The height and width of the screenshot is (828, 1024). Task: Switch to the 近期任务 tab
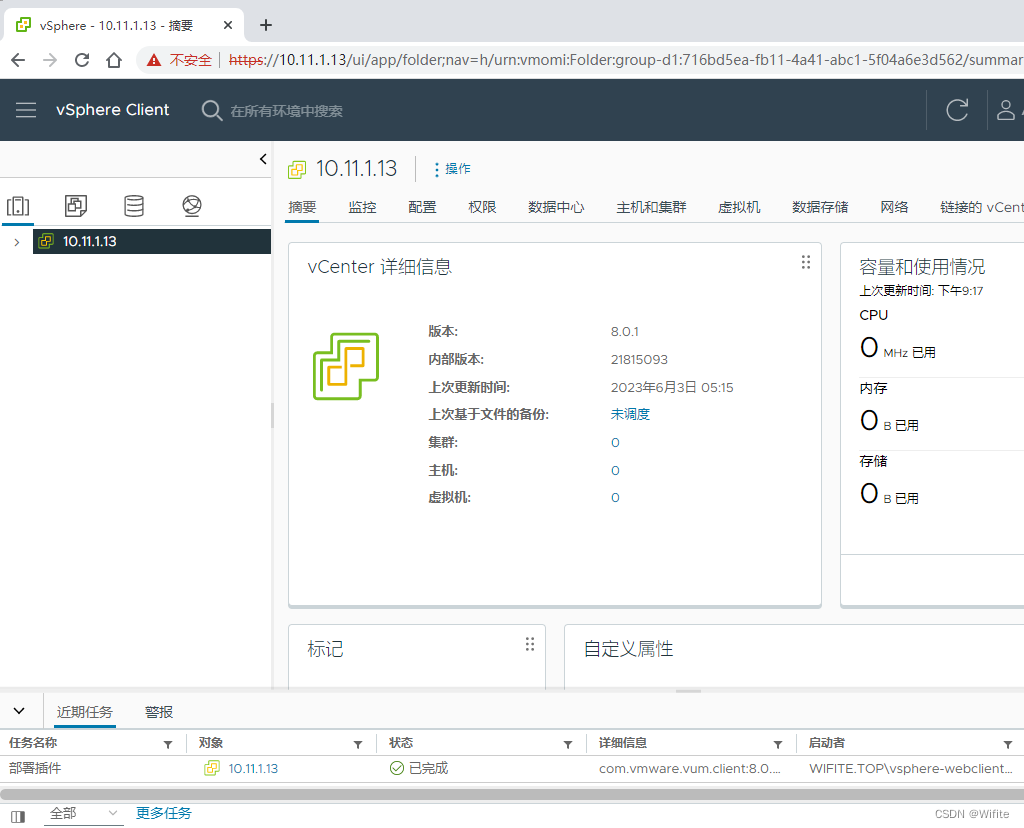84,712
